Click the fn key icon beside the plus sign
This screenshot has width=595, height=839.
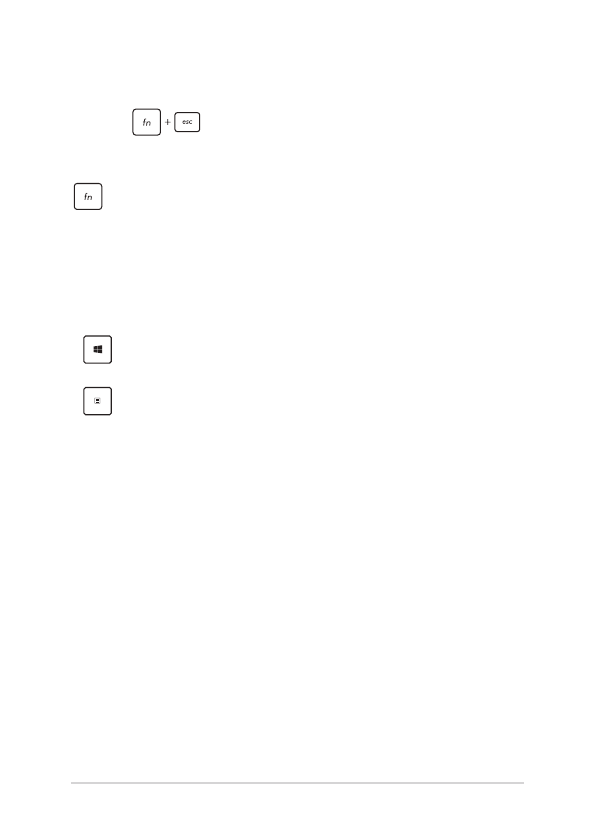coord(147,122)
